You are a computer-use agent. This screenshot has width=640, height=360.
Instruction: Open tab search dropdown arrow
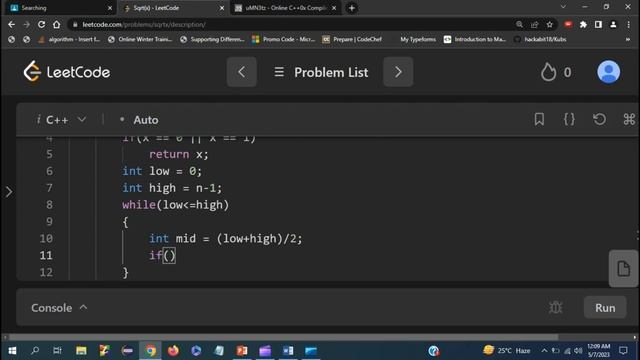[563, 7]
